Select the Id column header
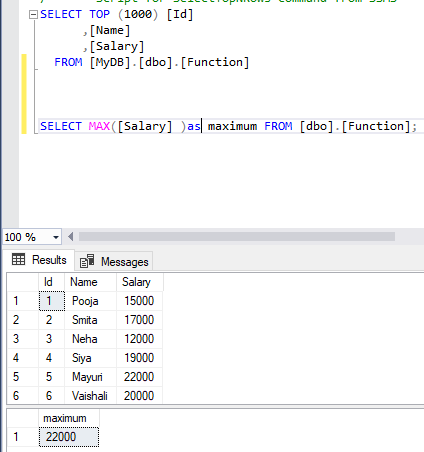This screenshot has width=424, height=452. (x=51, y=282)
